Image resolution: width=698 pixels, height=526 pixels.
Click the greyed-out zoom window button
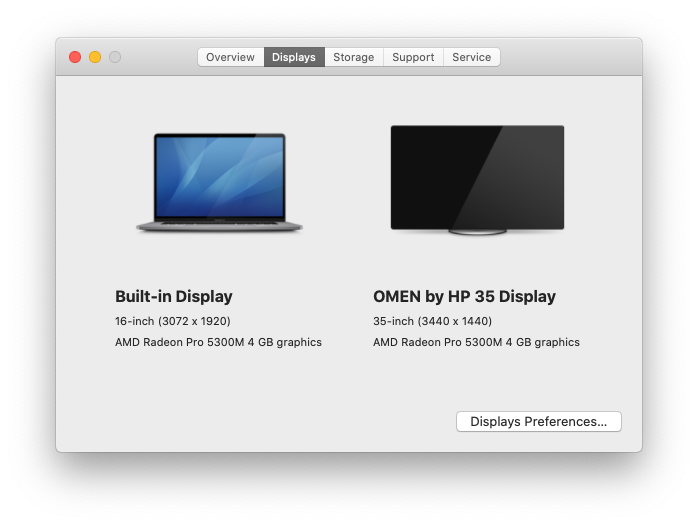pyautogui.click(x=115, y=57)
